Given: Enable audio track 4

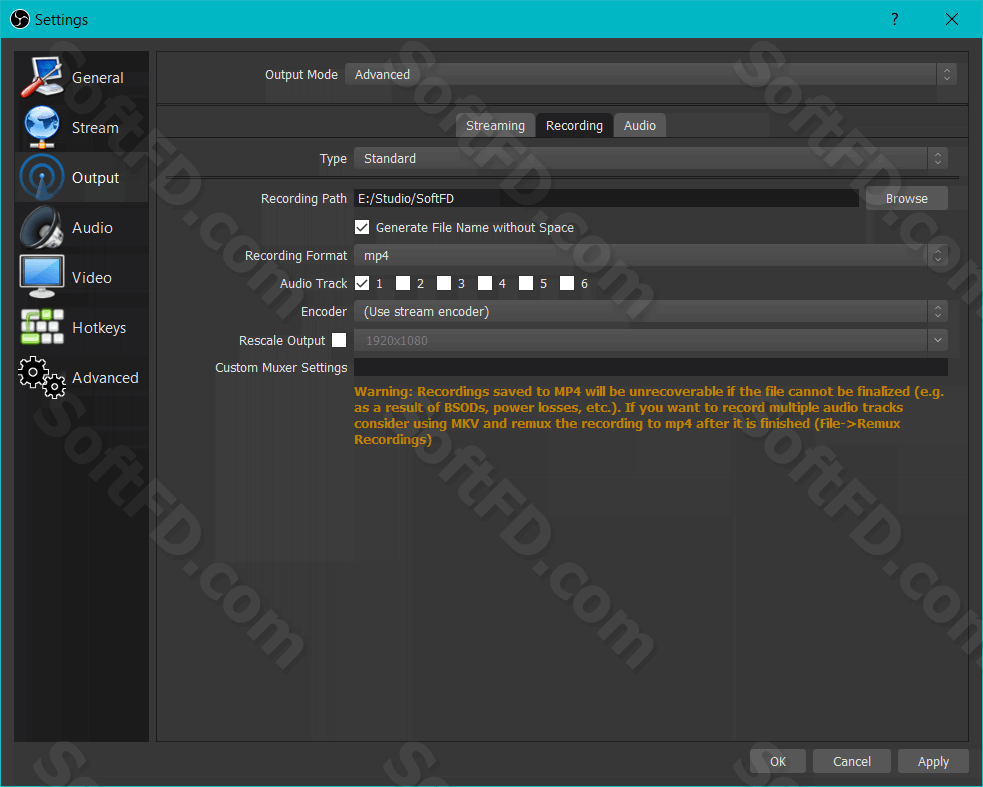Looking at the screenshot, I should (485, 283).
